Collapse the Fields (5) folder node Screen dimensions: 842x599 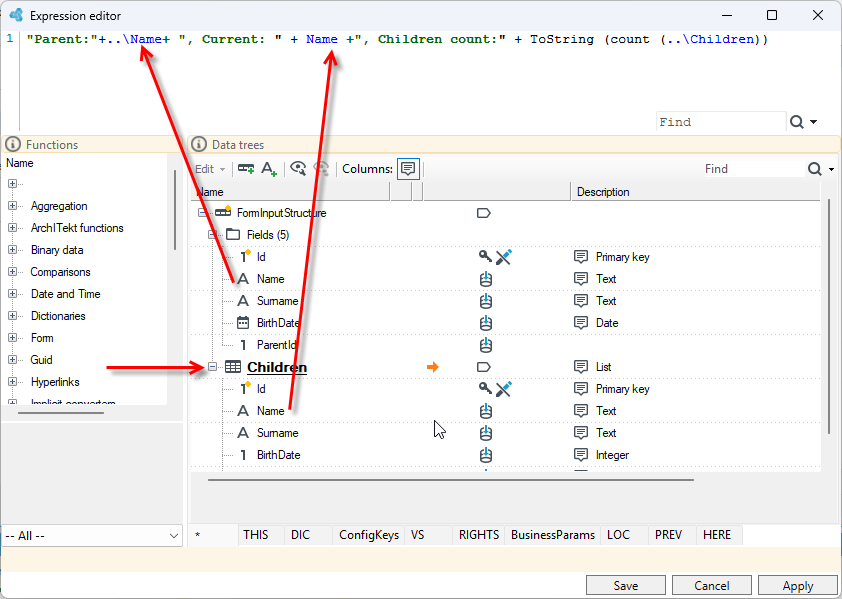[213, 235]
